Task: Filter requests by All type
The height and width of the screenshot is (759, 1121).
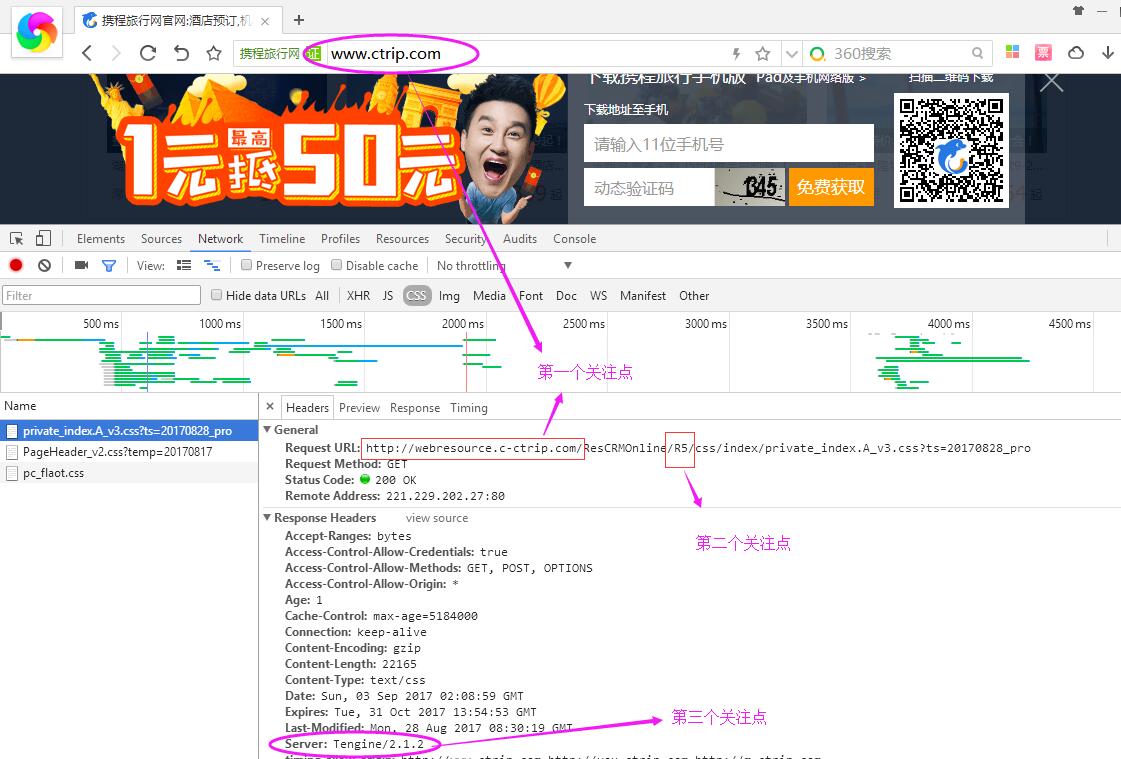Action: click(322, 295)
